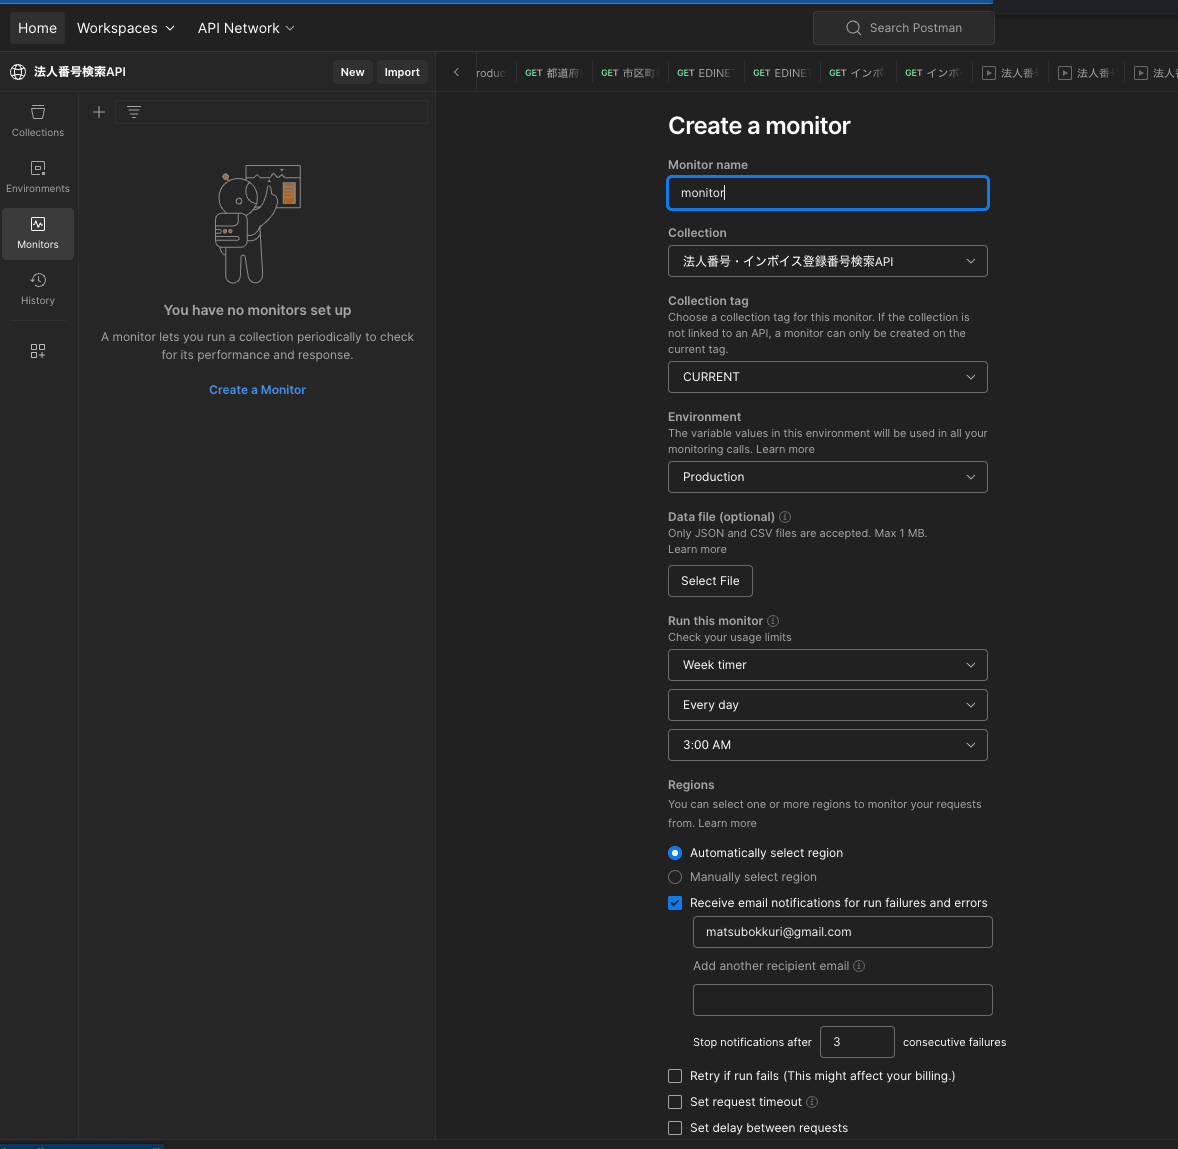Open the Week timer dropdown
The width and height of the screenshot is (1178, 1149).
click(827, 665)
